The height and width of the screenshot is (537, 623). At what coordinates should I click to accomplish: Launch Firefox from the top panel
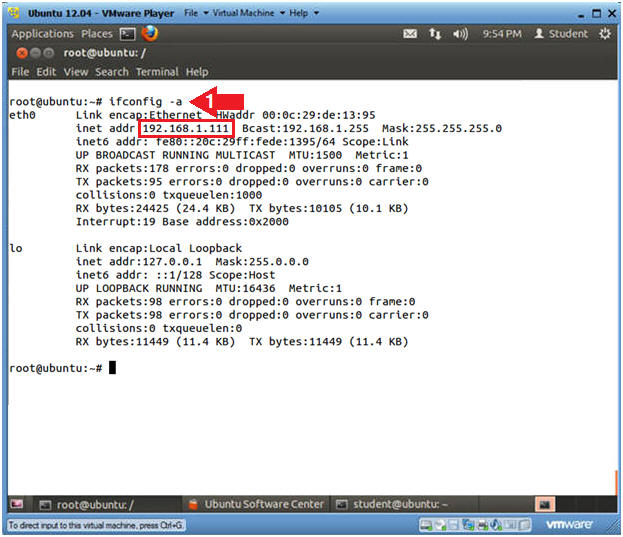tap(149, 33)
